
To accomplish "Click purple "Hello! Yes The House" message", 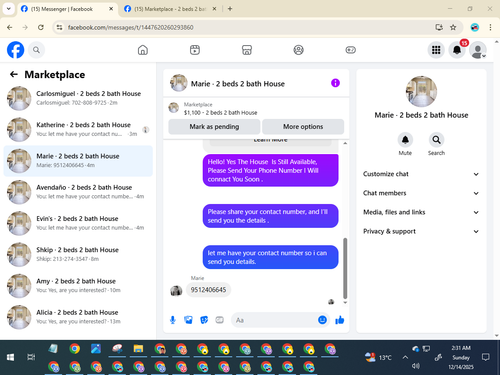I will coord(270,170).
